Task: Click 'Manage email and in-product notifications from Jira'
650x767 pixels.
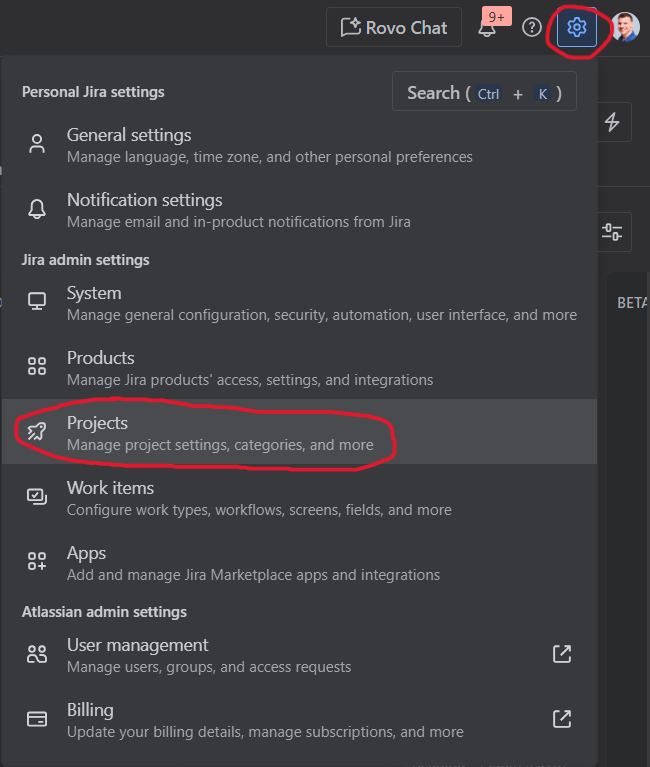Action: click(239, 222)
